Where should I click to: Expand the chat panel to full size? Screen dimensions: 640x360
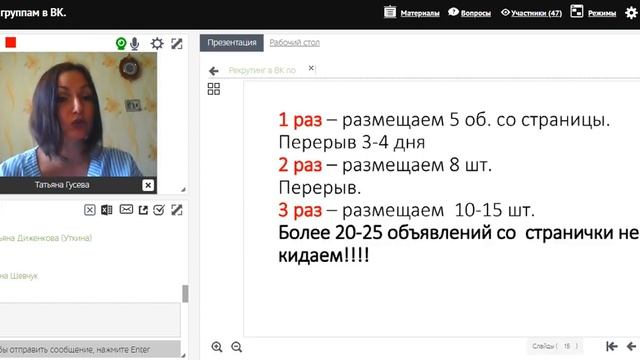[x=177, y=210]
